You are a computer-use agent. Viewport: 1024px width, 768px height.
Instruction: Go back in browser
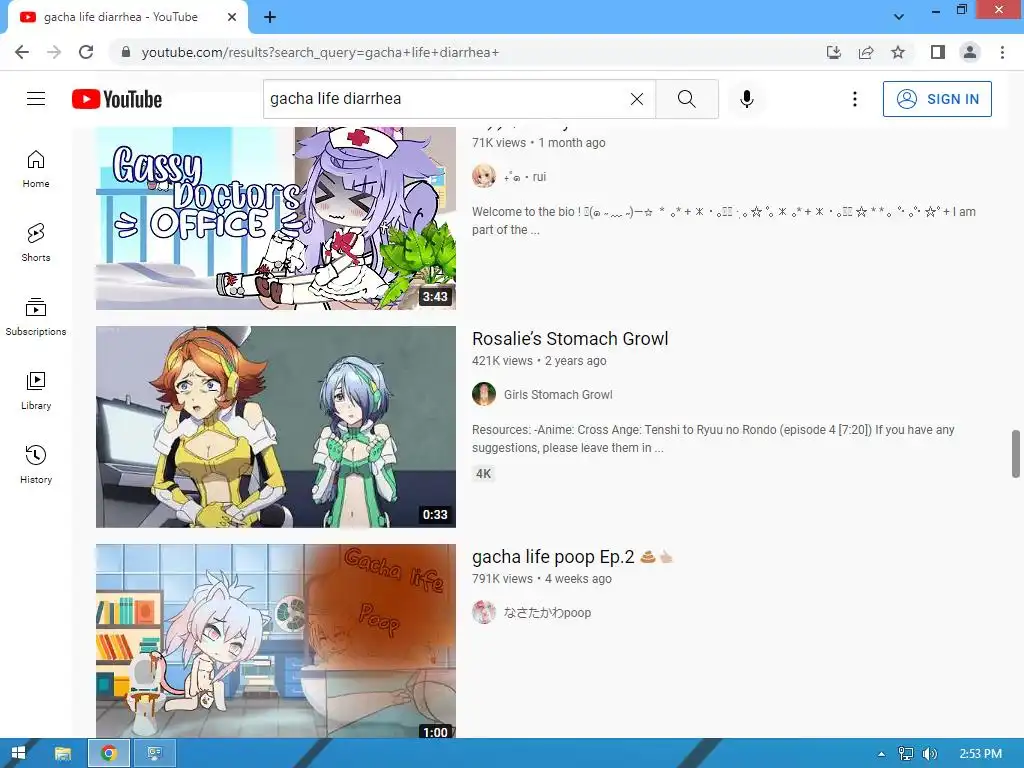[x=22, y=52]
